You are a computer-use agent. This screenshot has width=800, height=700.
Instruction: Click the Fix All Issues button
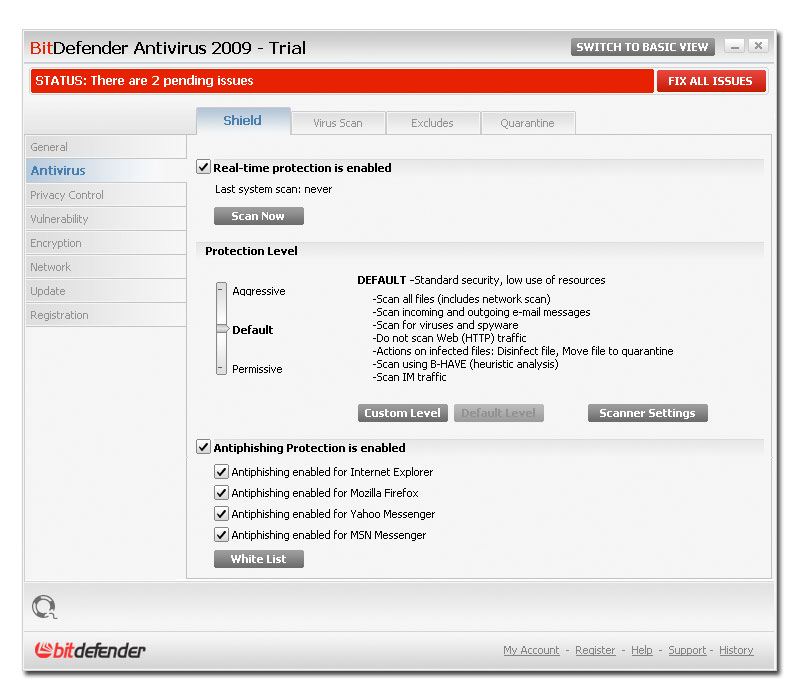pos(711,81)
